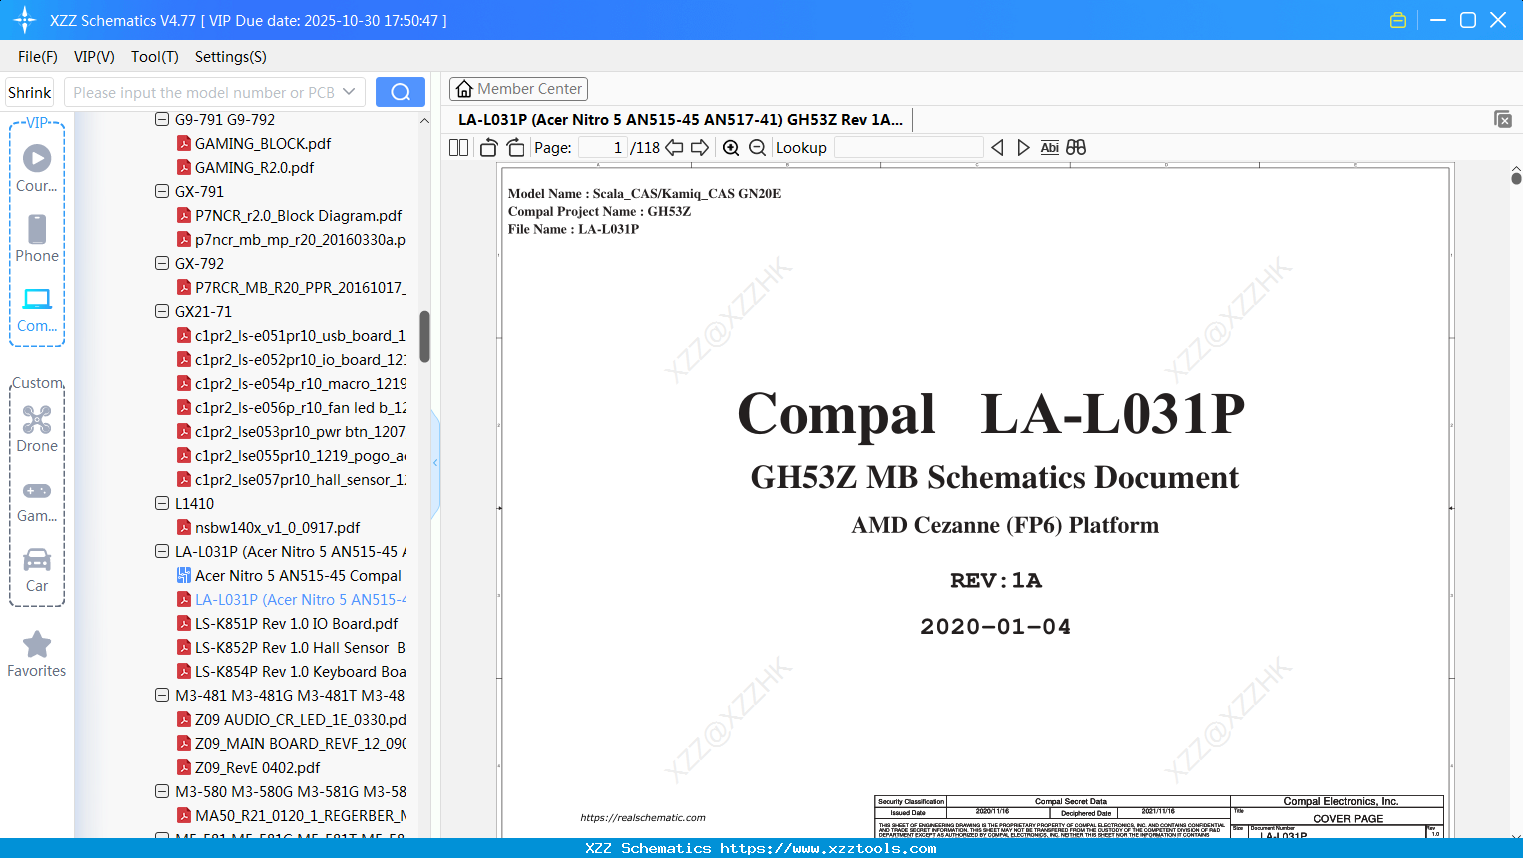1523x858 pixels.
Task: Open the File(F) menu
Action: pyautogui.click(x=38, y=57)
